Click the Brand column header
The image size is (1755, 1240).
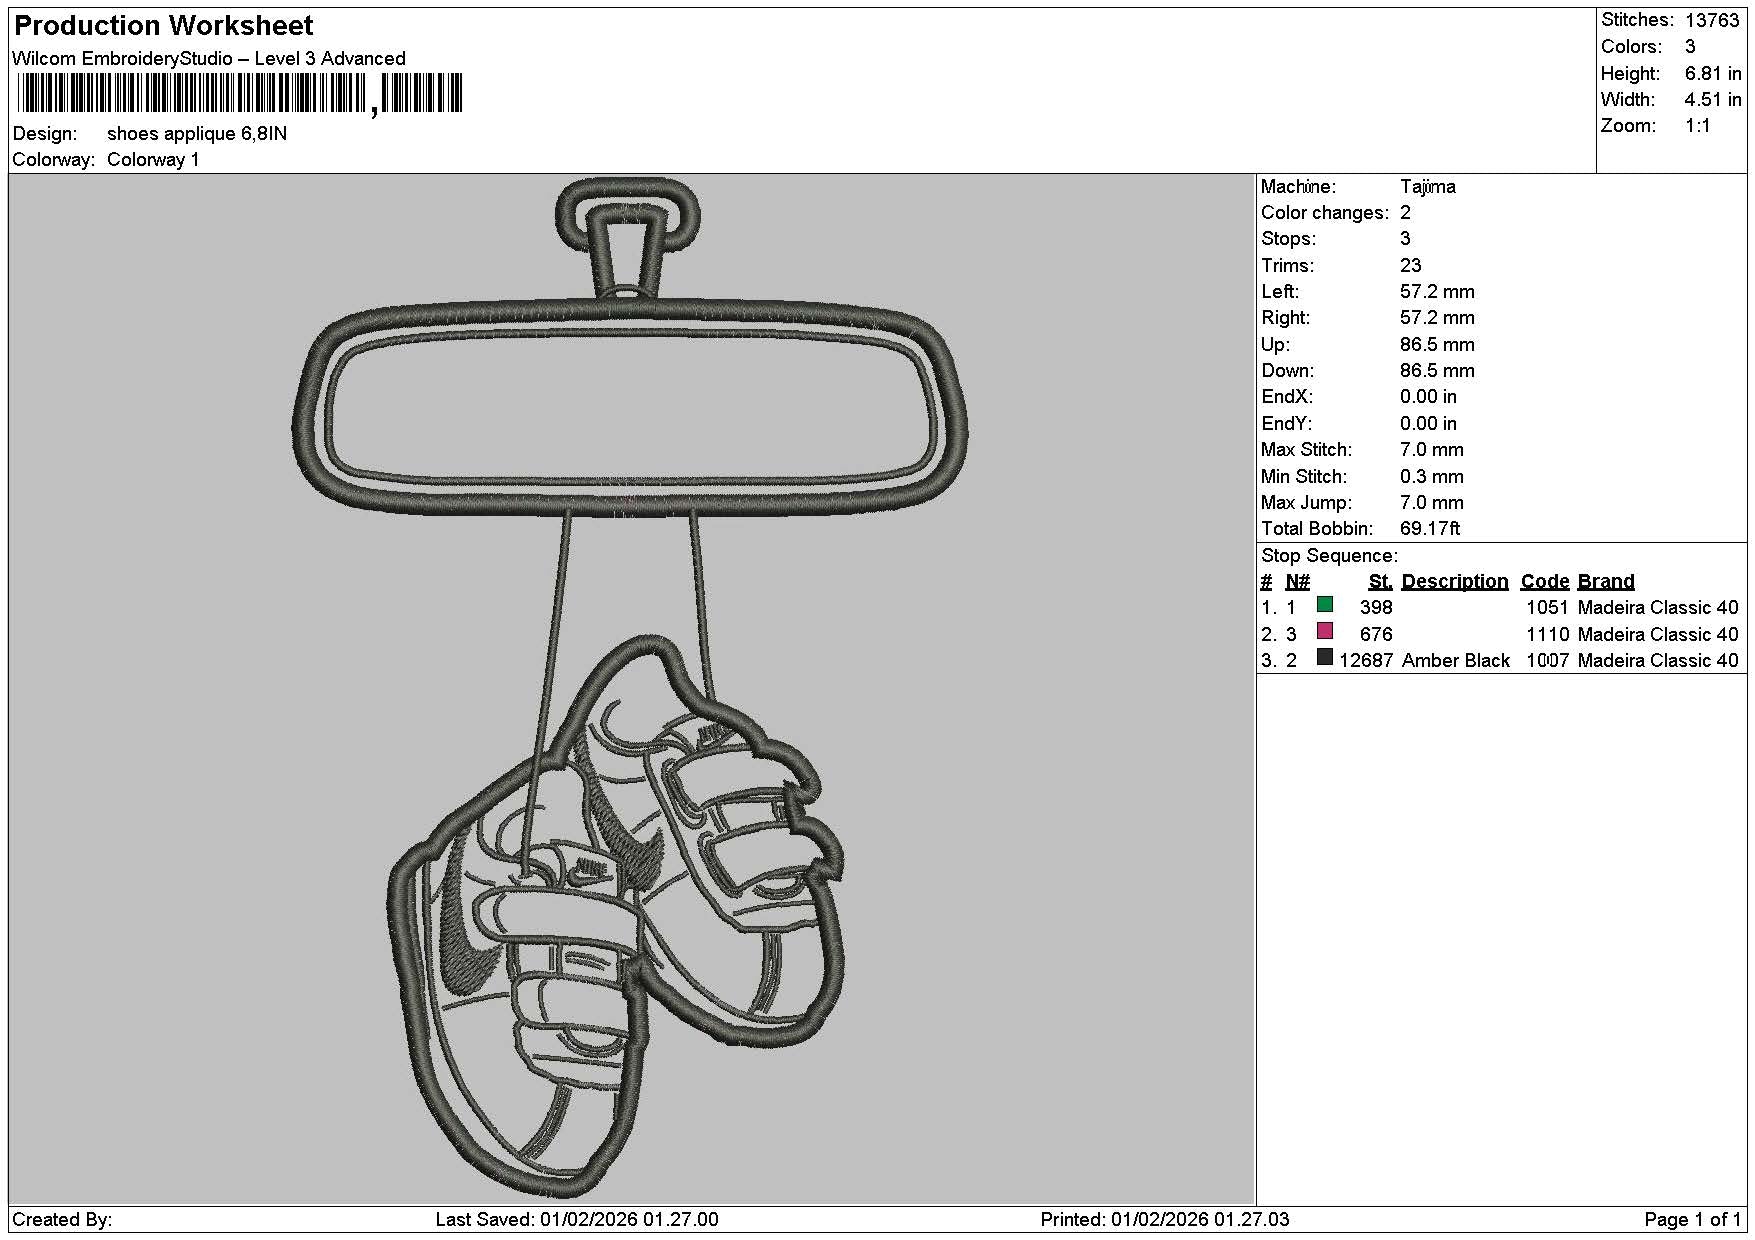coord(1606,582)
